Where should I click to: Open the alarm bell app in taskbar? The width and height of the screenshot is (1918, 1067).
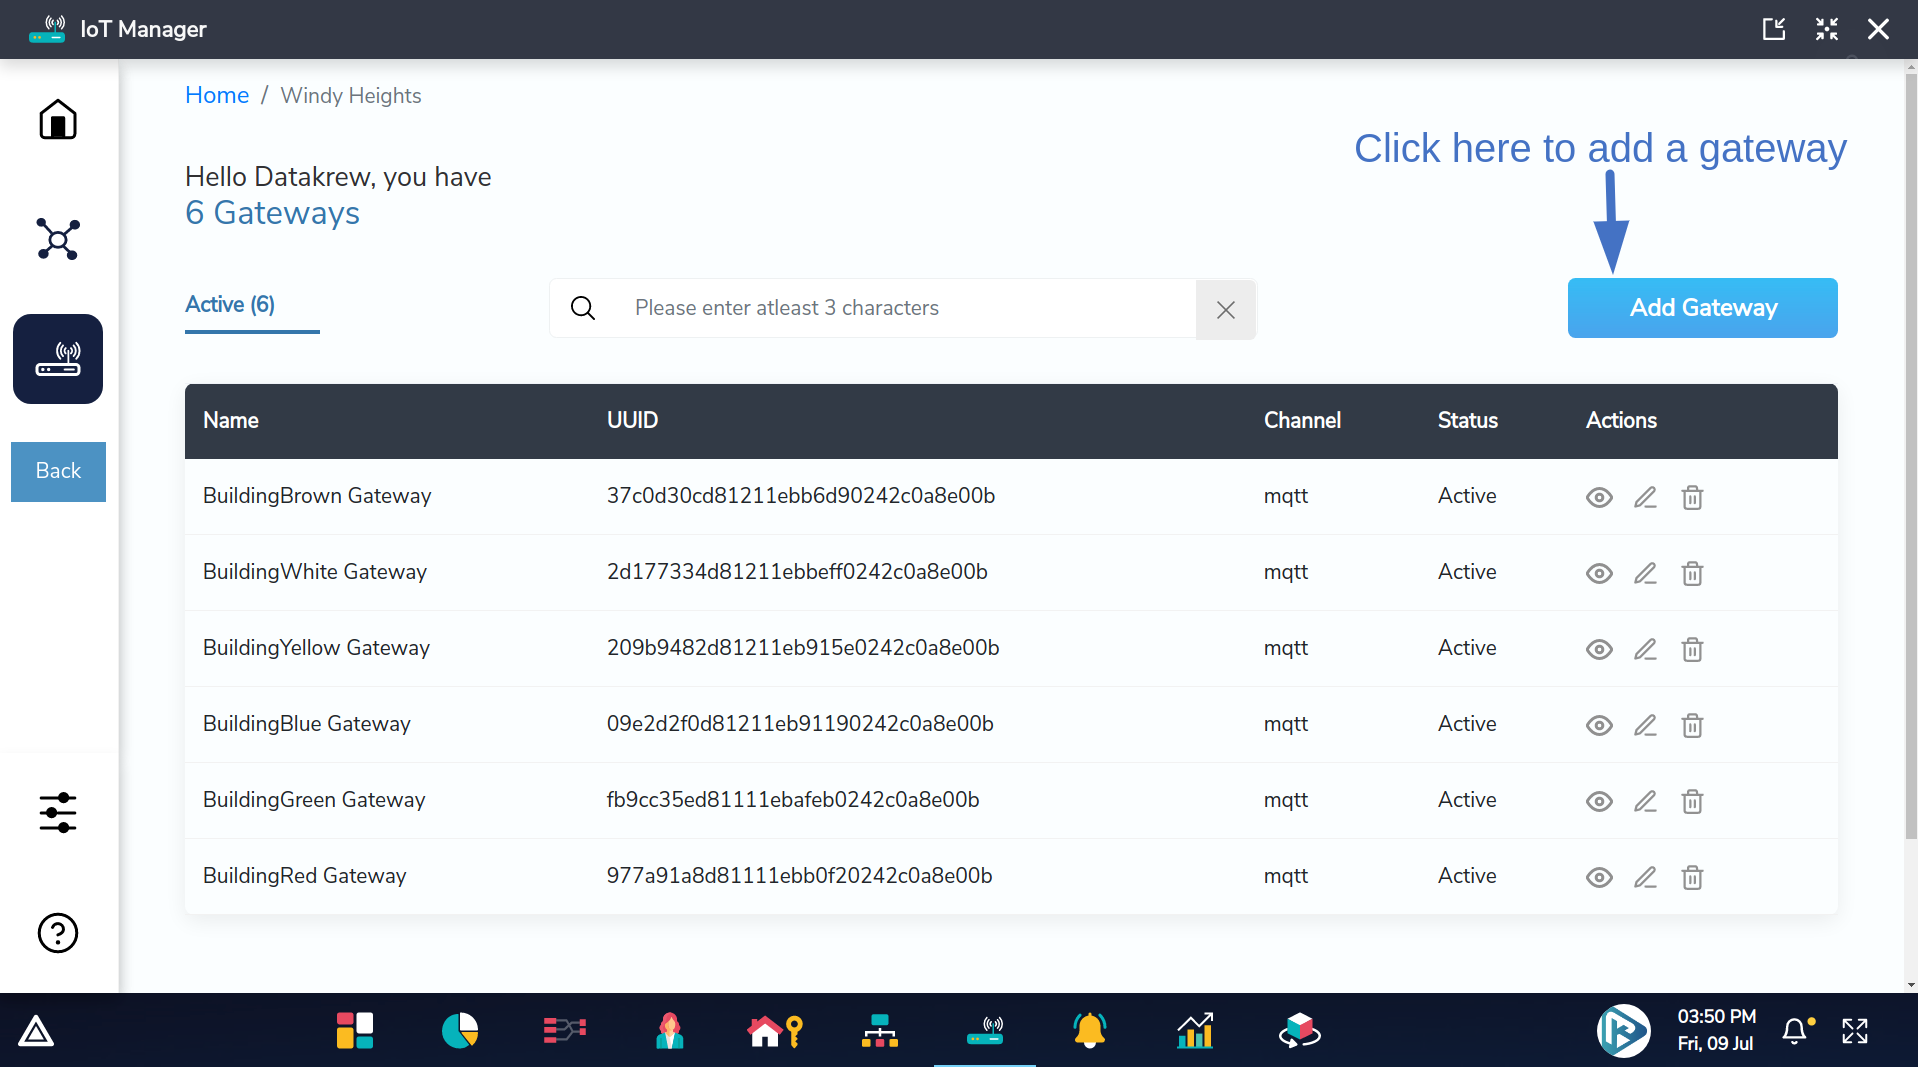tap(1089, 1030)
